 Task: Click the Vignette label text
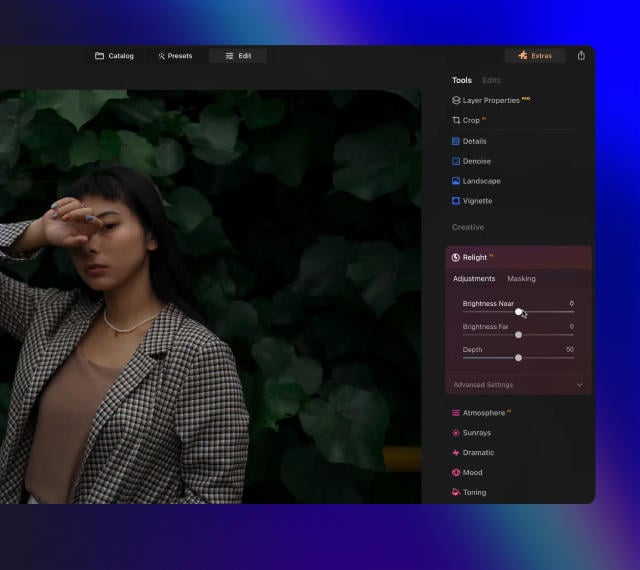477,201
